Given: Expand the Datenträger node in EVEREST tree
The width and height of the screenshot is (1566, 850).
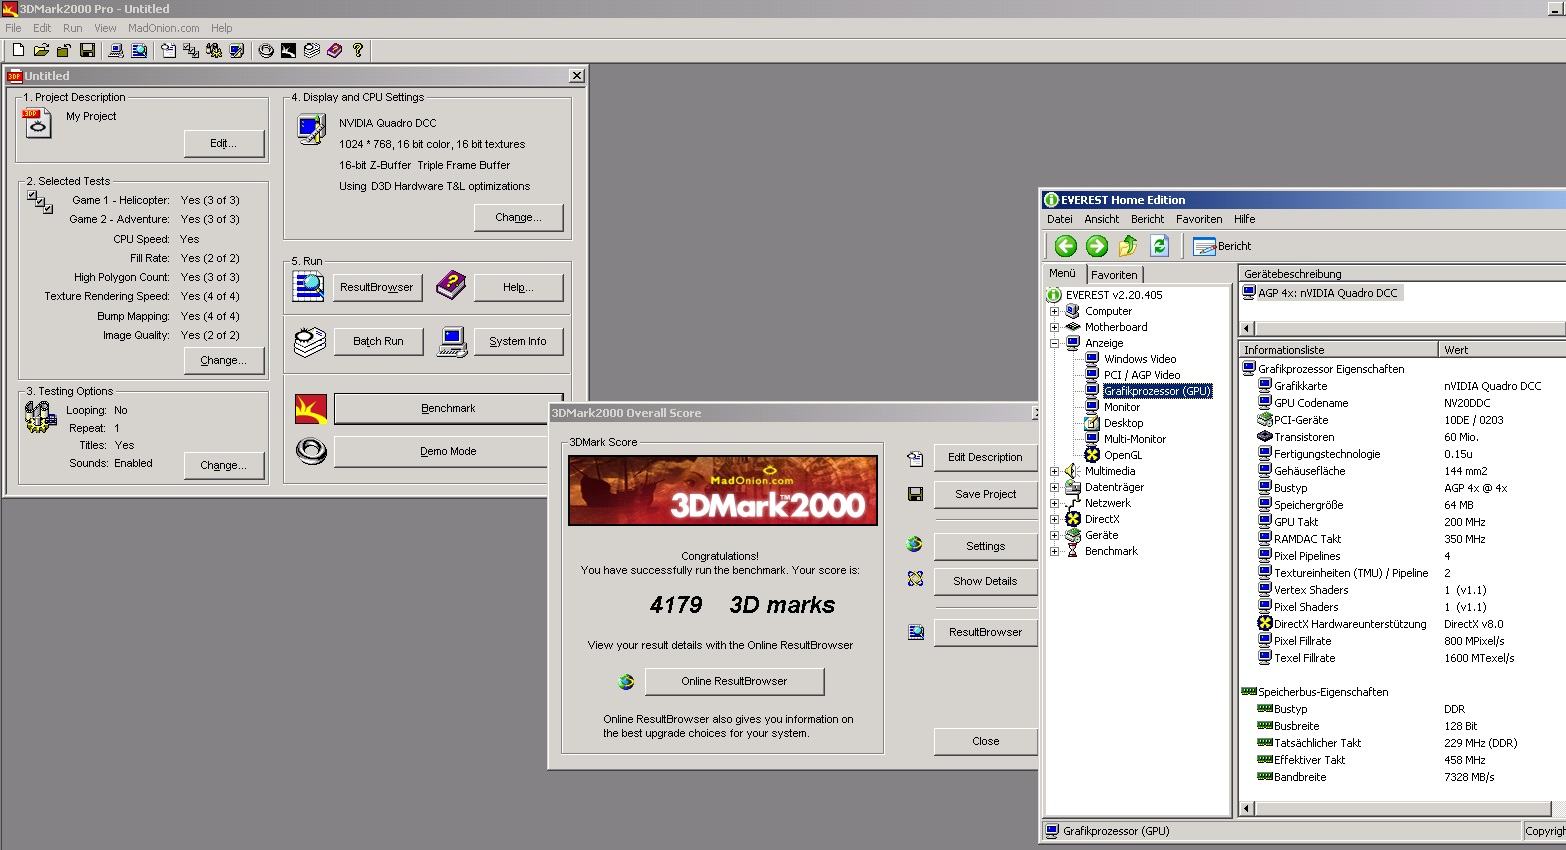Looking at the screenshot, I should pos(1054,487).
